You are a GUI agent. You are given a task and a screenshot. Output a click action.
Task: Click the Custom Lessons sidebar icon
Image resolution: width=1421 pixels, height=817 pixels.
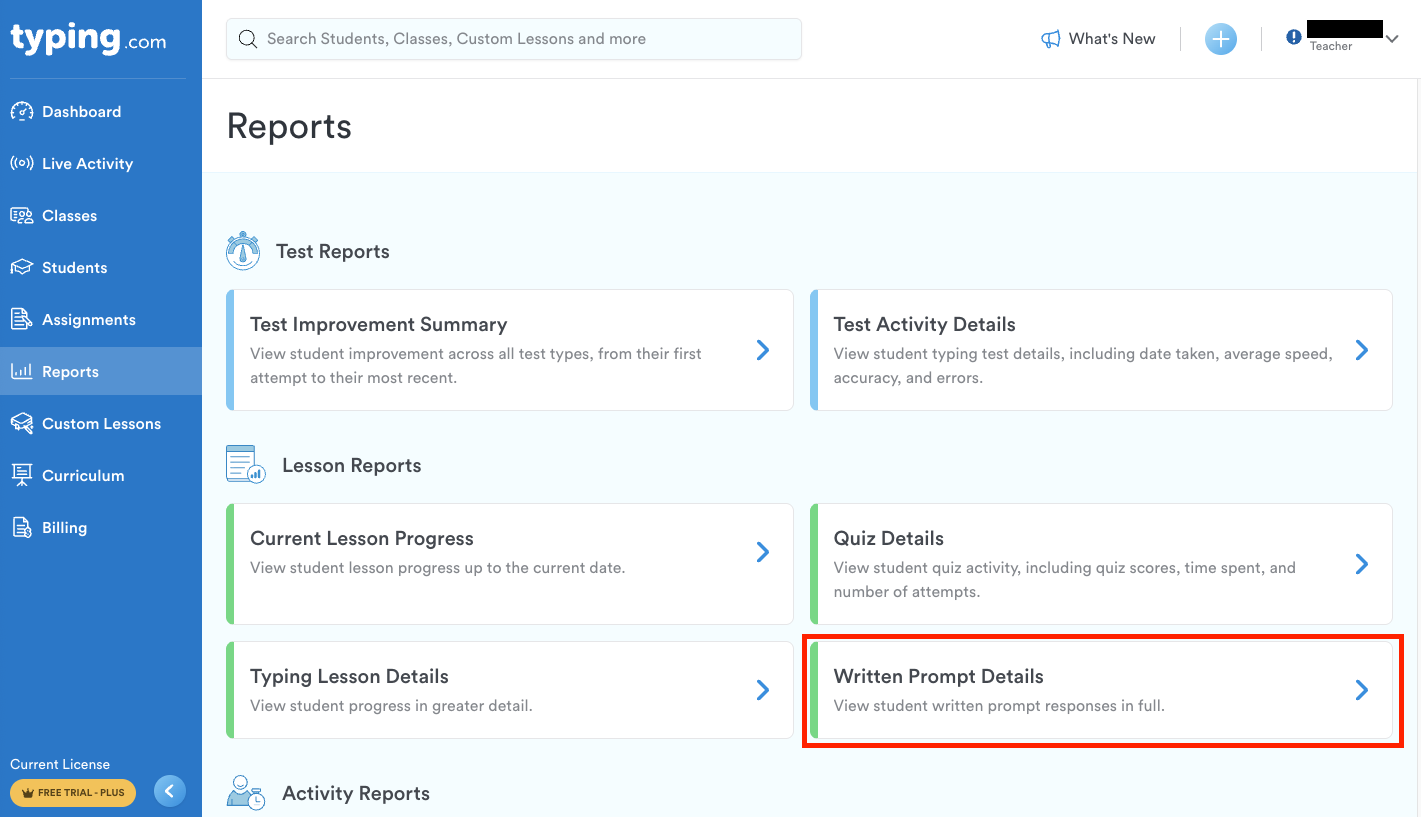22,424
